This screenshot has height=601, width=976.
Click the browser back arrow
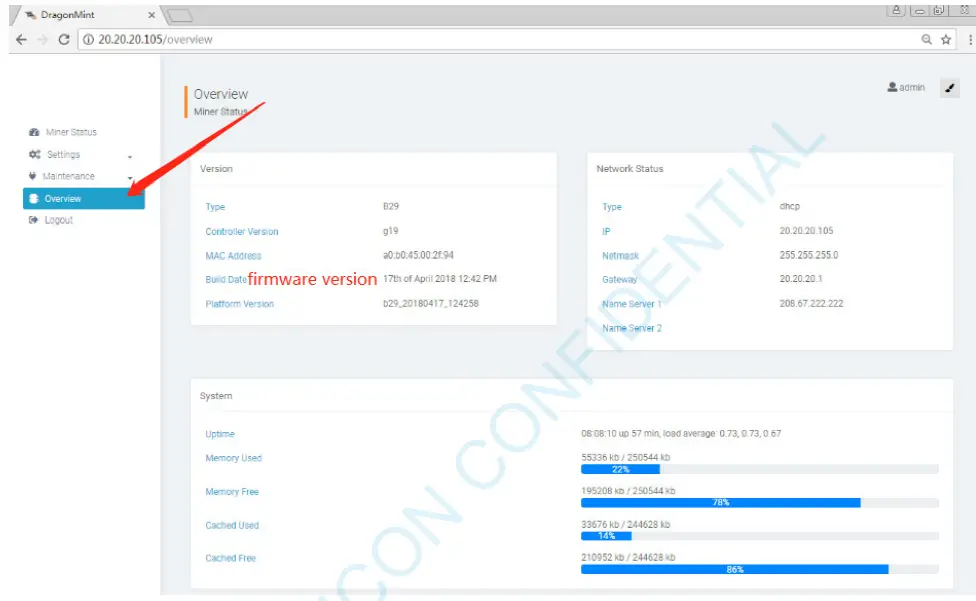tap(21, 39)
